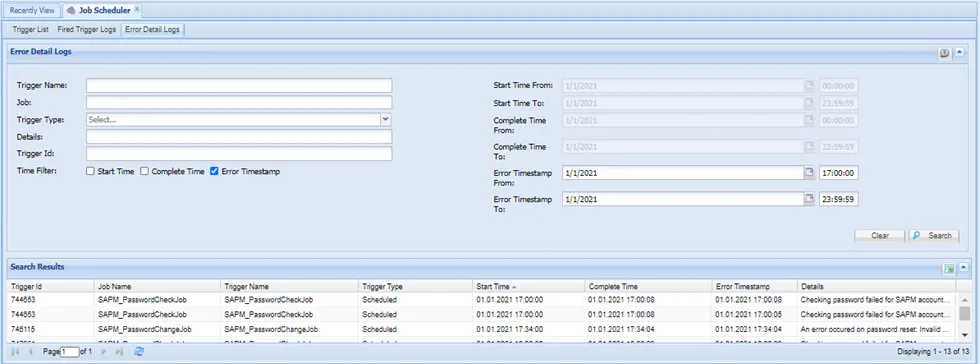
Task: Click the Error Timestamp To date field
Action: pyautogui.click(x=683, y=199)
